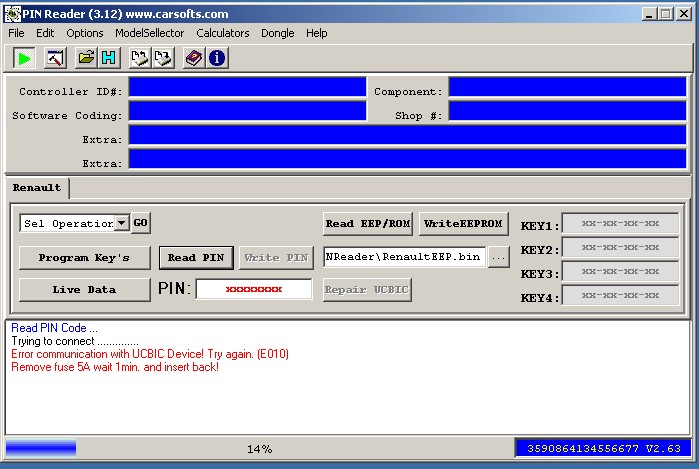699x469 pixels.
Task: Click the 'Error communication with UCBIC Device' line
Action: click(150, 354)
